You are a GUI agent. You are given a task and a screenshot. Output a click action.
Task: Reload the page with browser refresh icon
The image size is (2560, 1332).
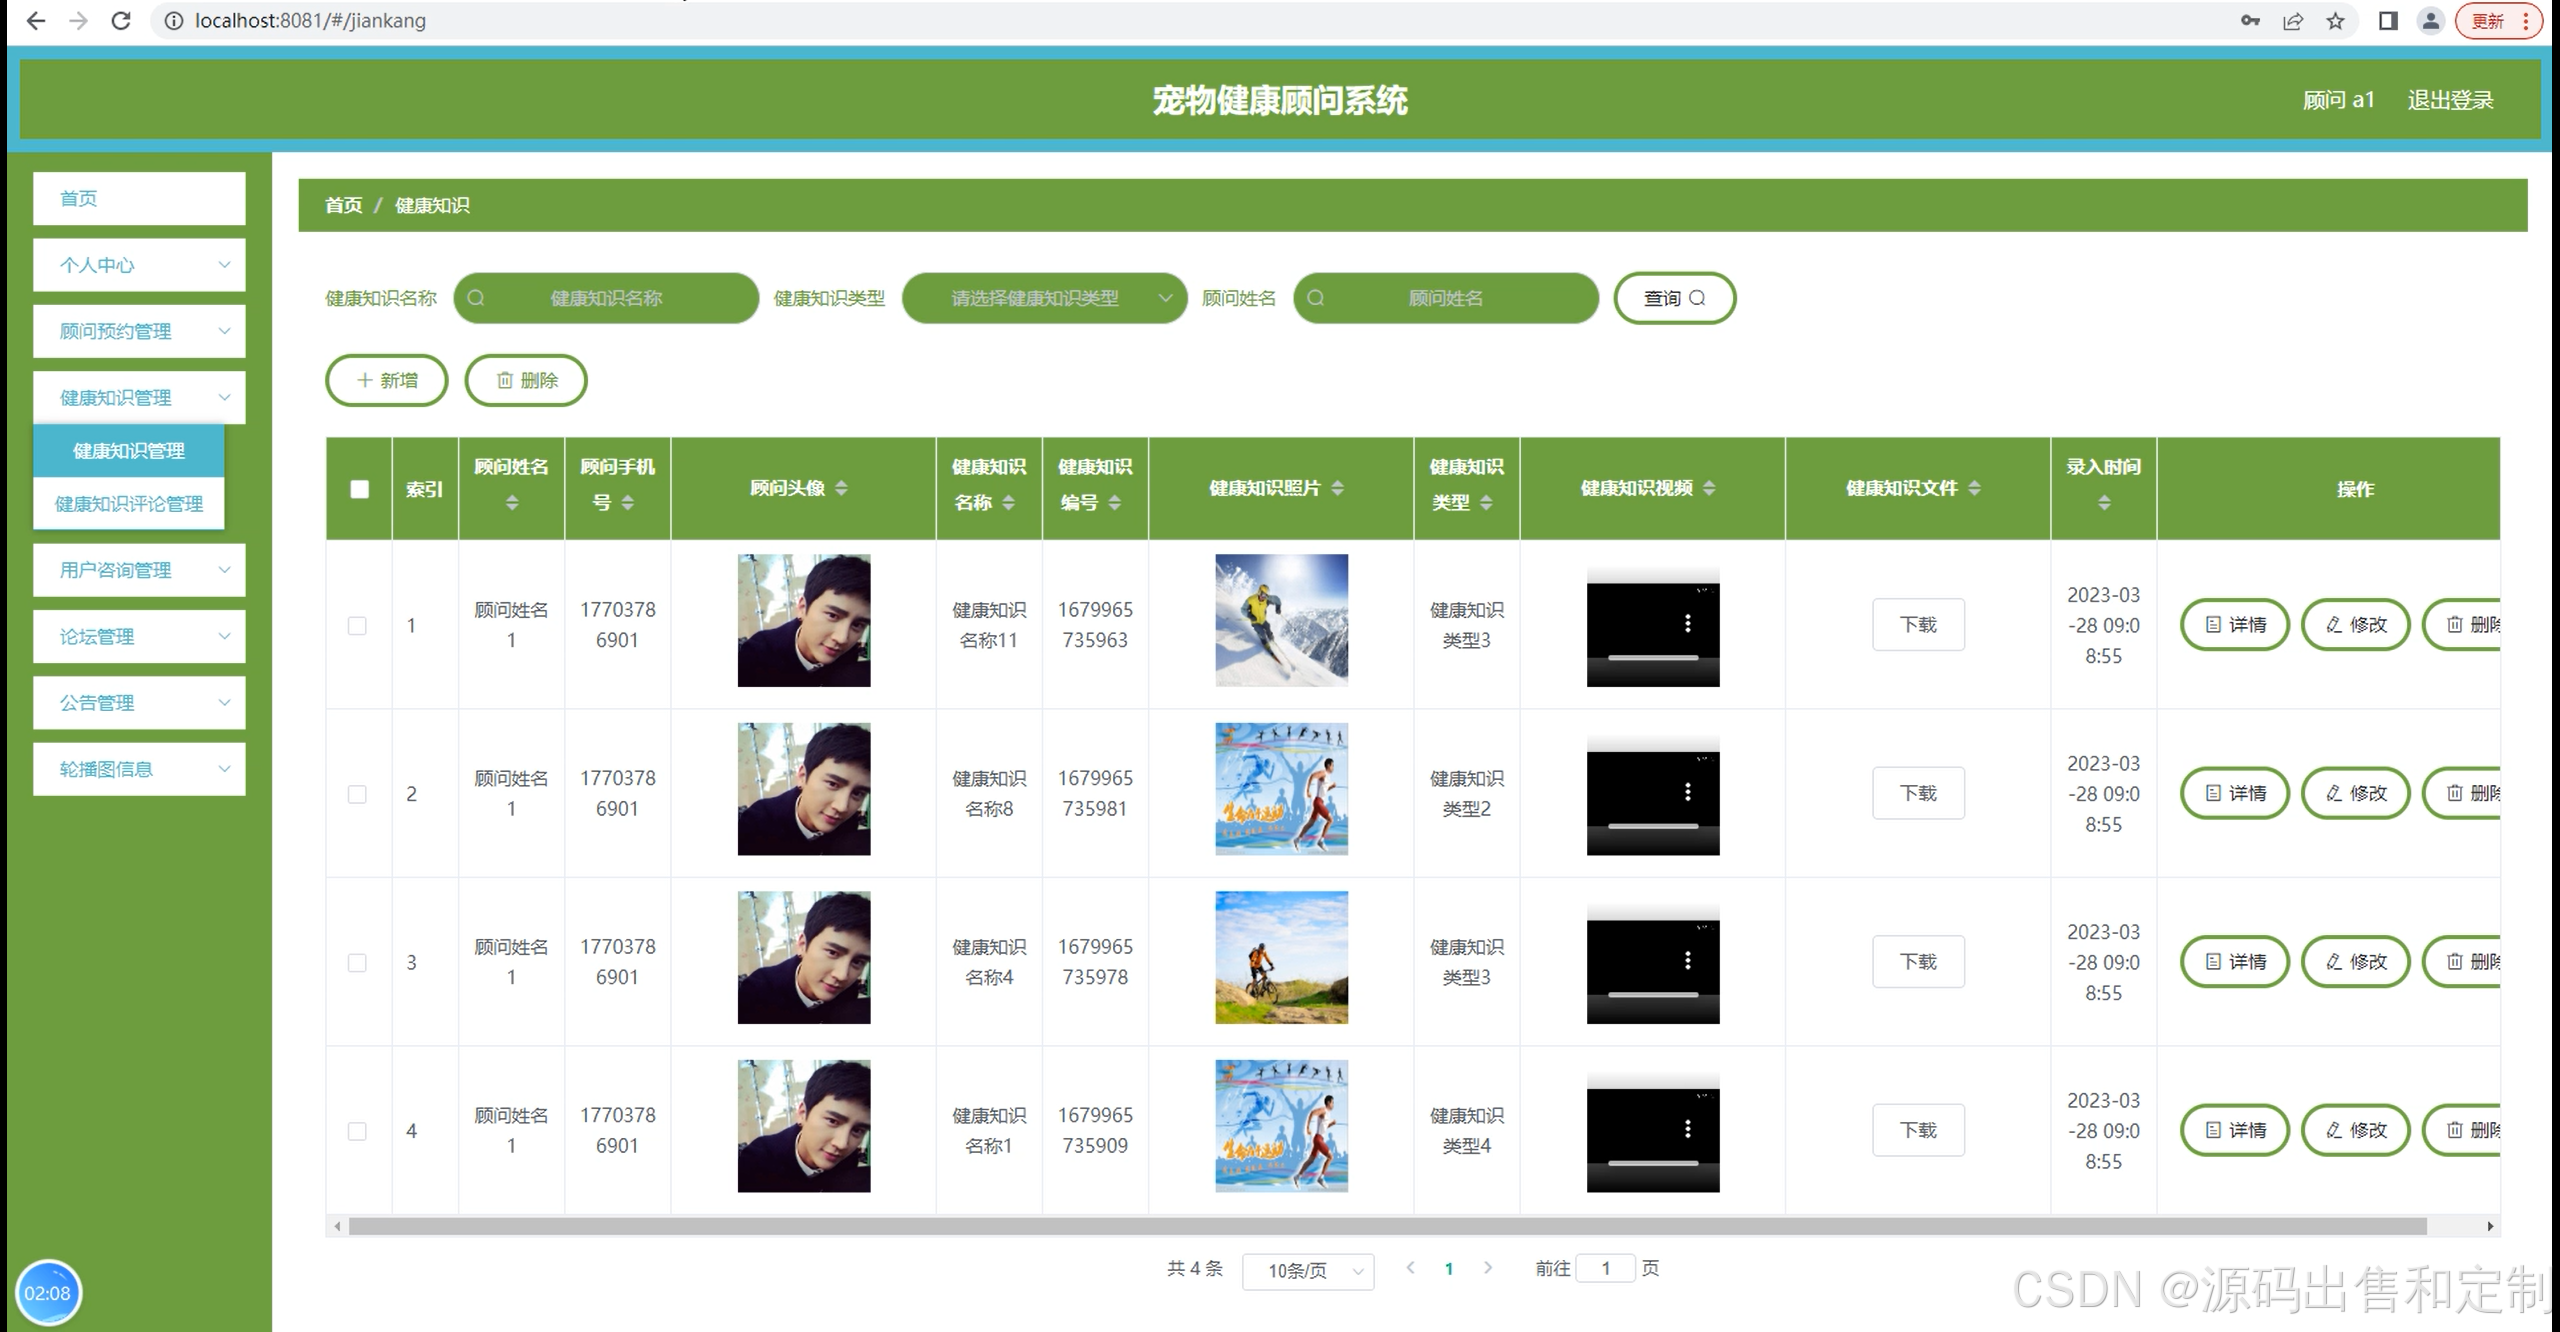[121, 20]
